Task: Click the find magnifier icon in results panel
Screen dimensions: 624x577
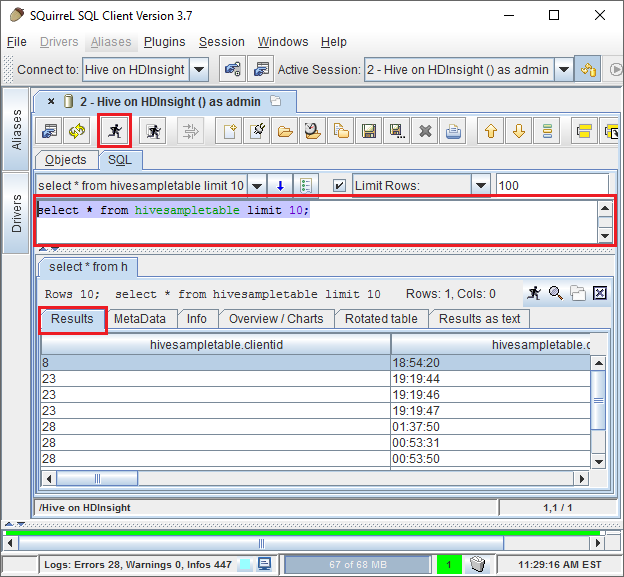Action: 556,293
